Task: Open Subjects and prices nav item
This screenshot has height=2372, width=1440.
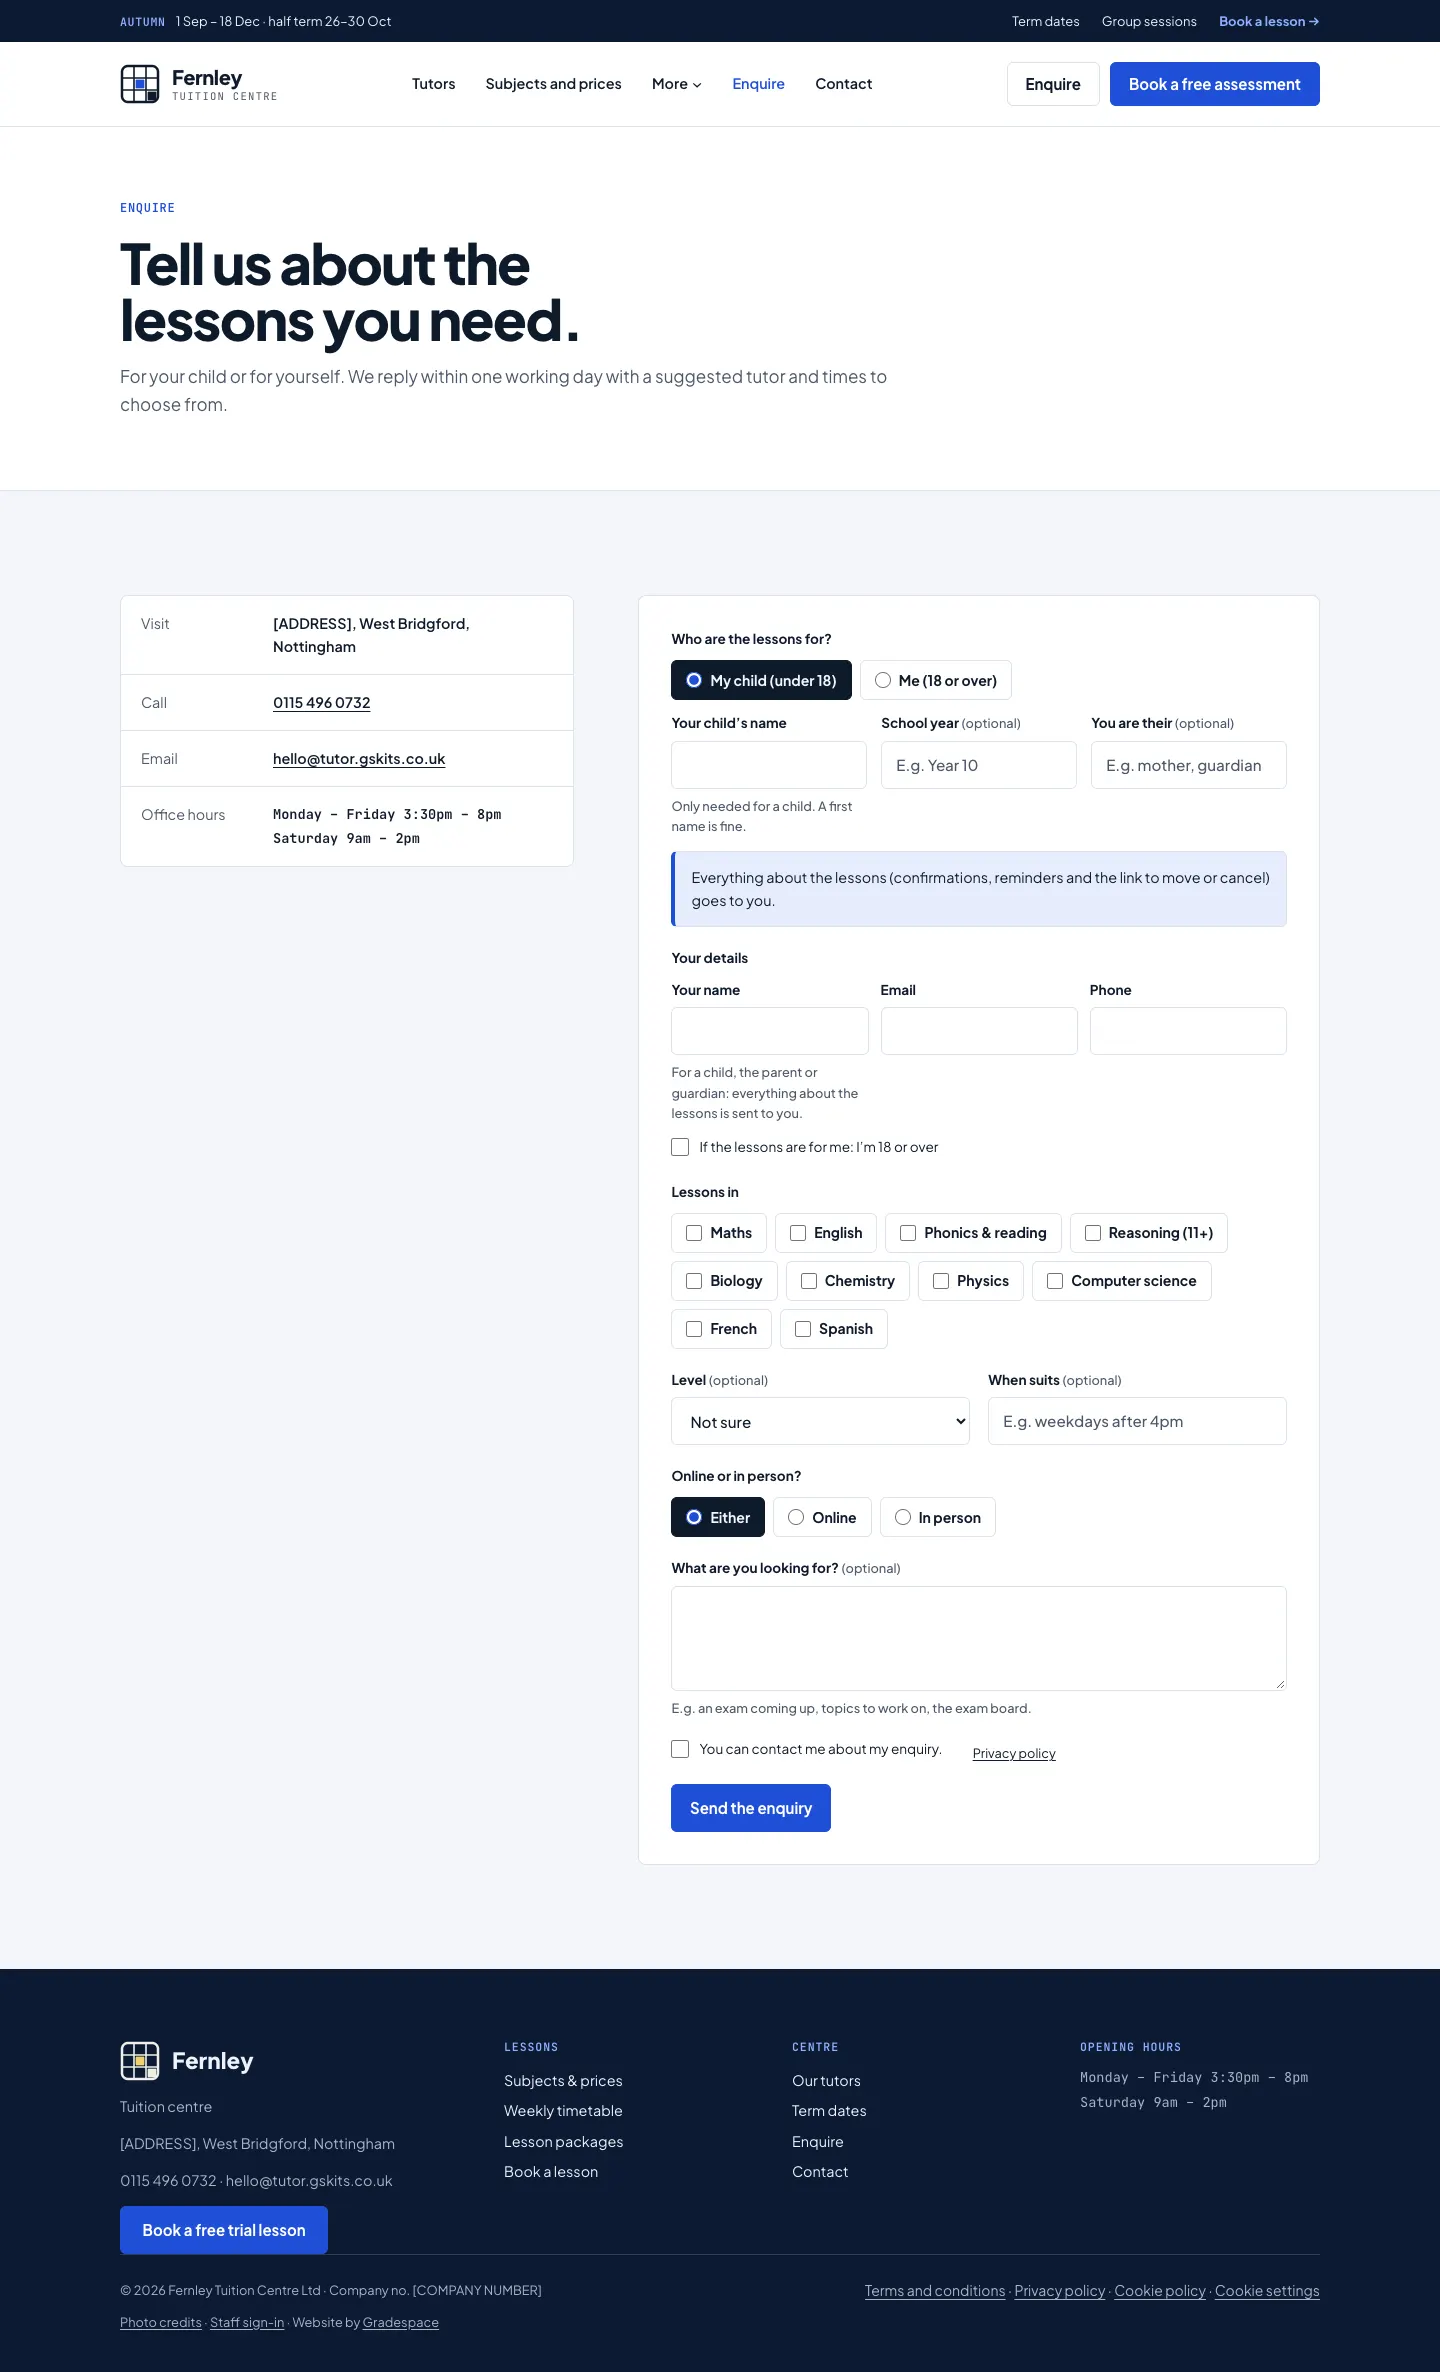Action: 553,84
